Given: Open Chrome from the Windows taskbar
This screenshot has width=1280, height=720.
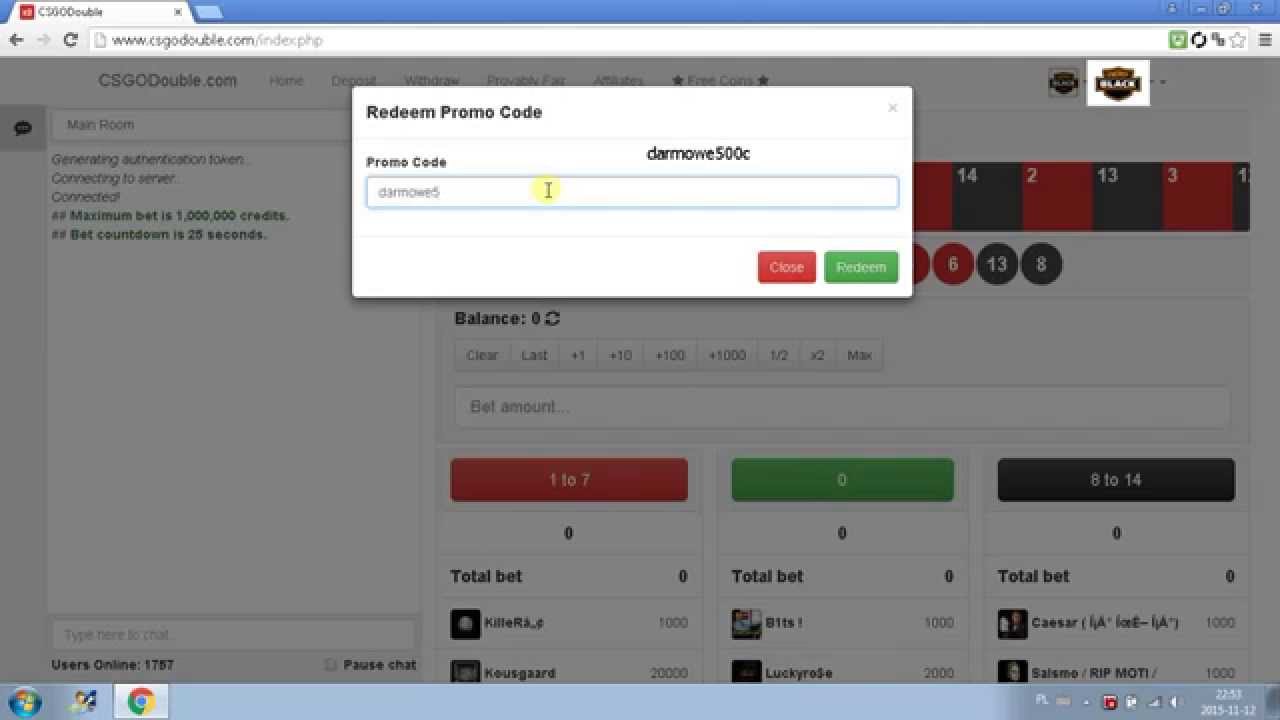Looking at the screenshot, I should click(x=141, y=702).
